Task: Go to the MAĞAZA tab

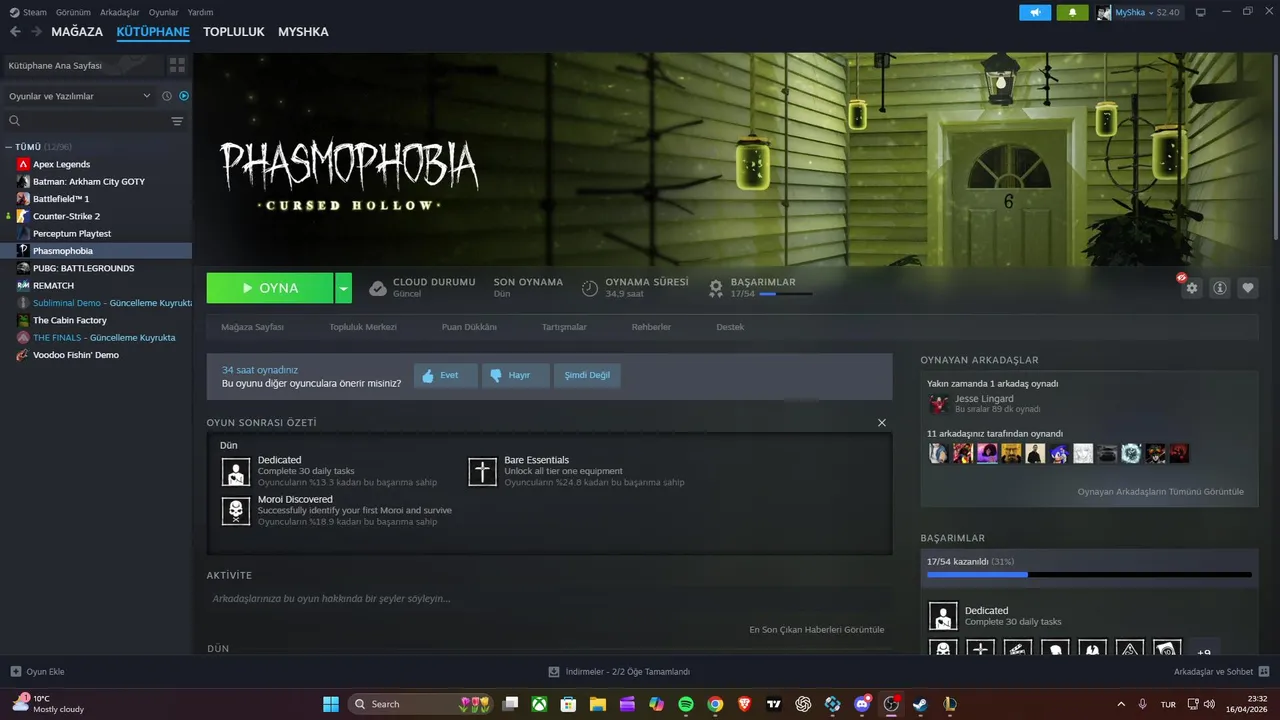Action: pos(77,32)
